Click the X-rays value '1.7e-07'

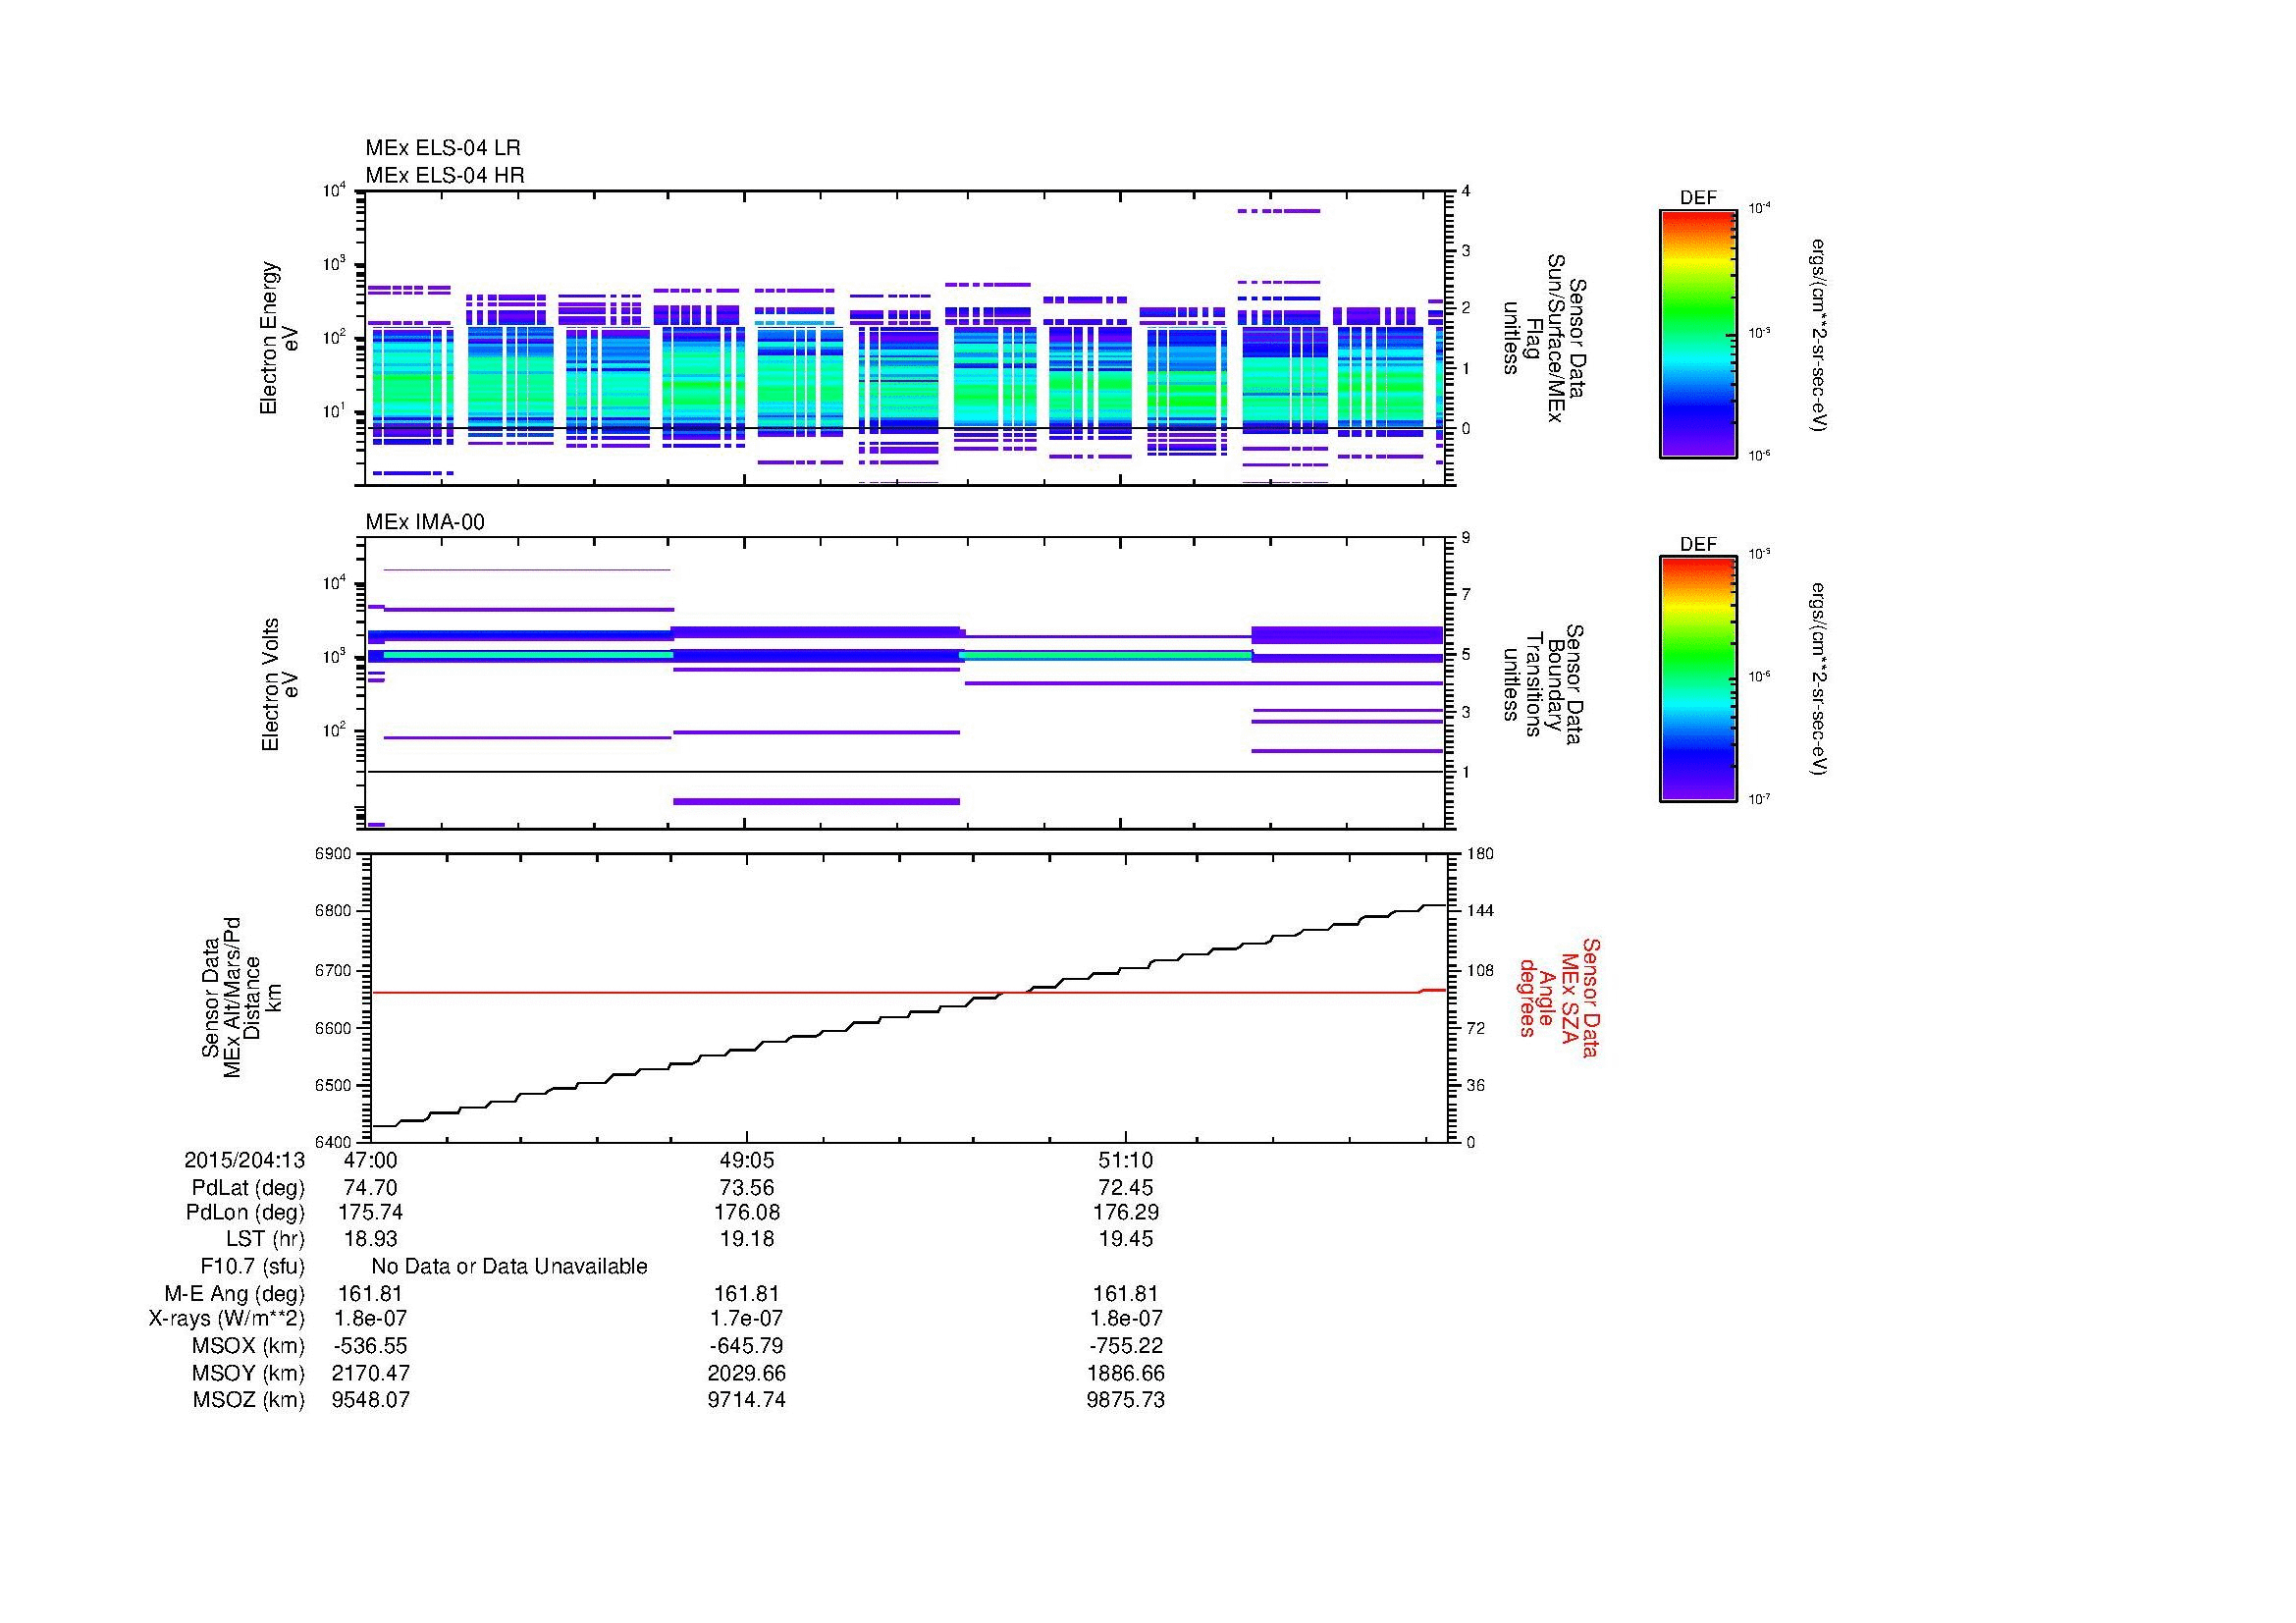[746, 1319]
